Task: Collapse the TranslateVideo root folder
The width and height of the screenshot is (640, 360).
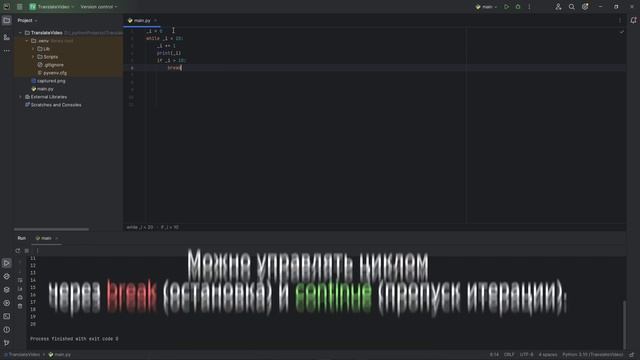Action: [x=20, y=33]
